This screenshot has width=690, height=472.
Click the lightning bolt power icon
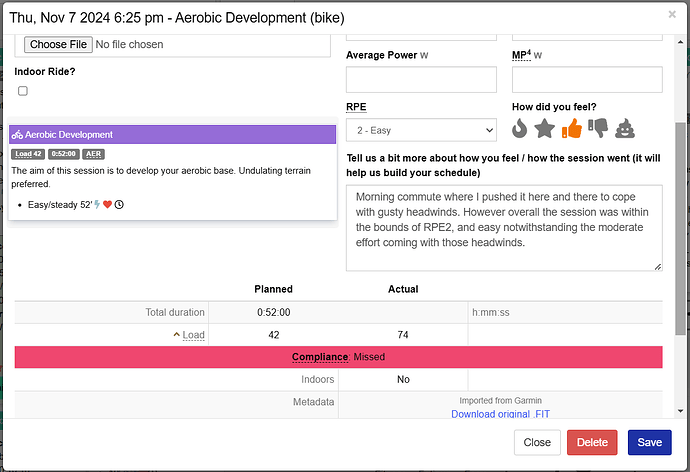pyautogui.click(x=97, y=205)
